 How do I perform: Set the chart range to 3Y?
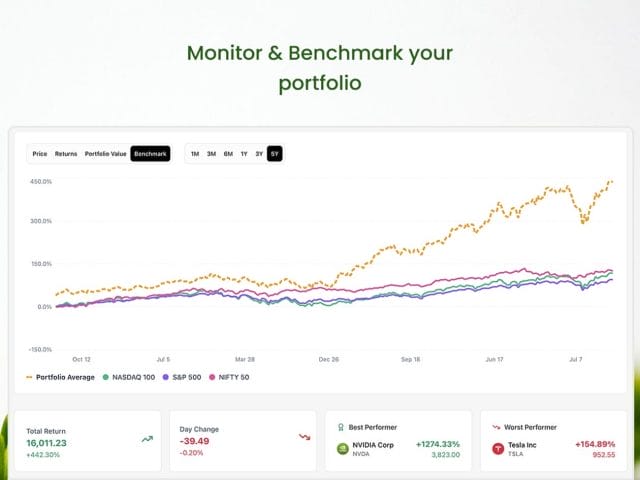259,154
